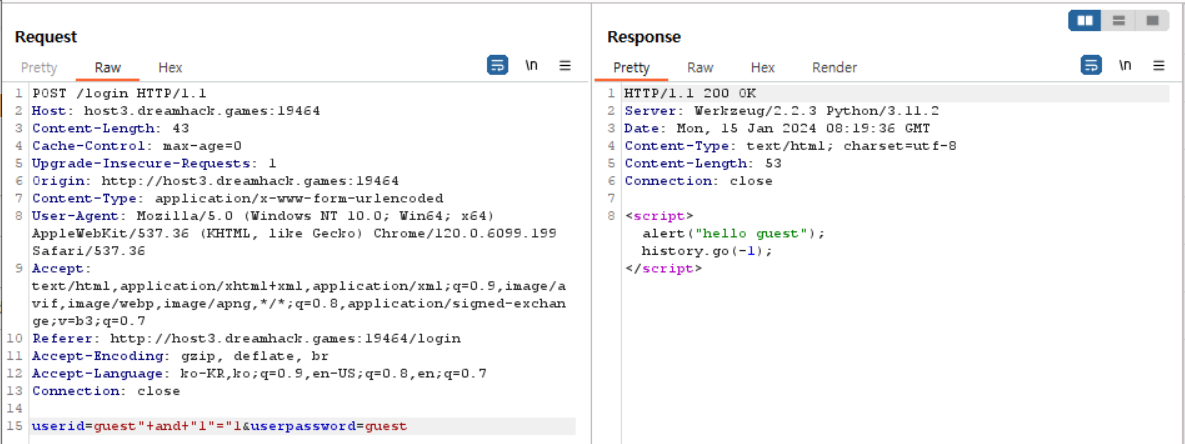Select top-bottom split layout icon

[x=1118, y=20]
